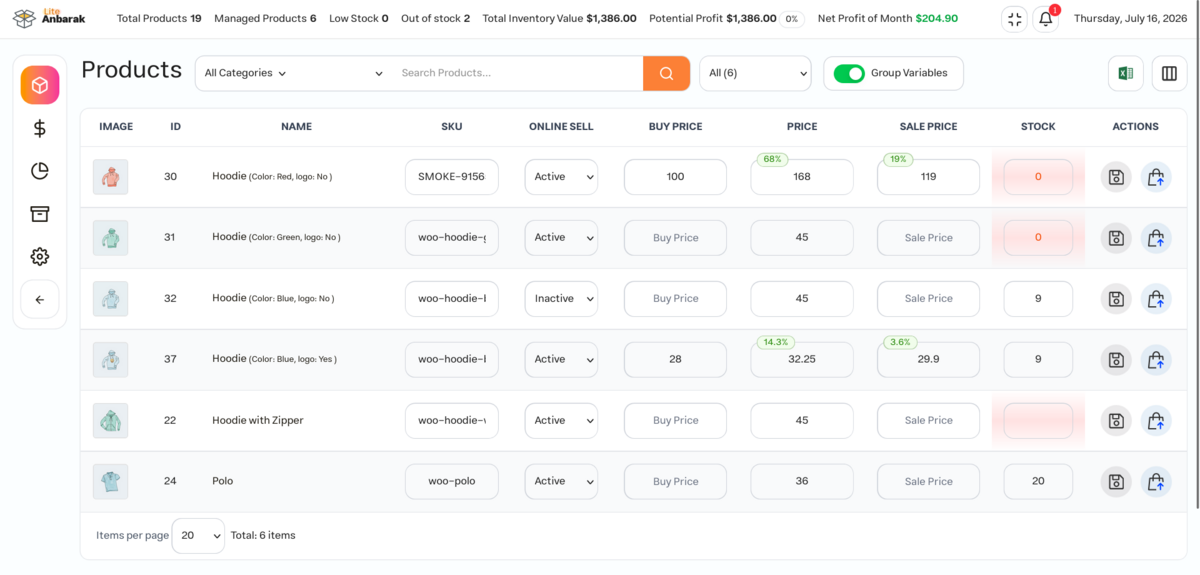
Task: Change online sell status for ID 31
Action: point(561,238)
